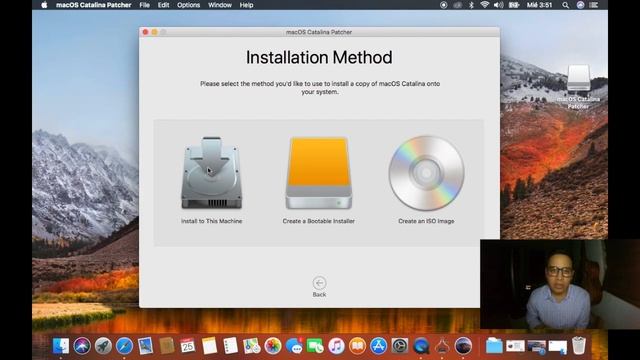Launch Siri from the dock

[x=82, y=346]
